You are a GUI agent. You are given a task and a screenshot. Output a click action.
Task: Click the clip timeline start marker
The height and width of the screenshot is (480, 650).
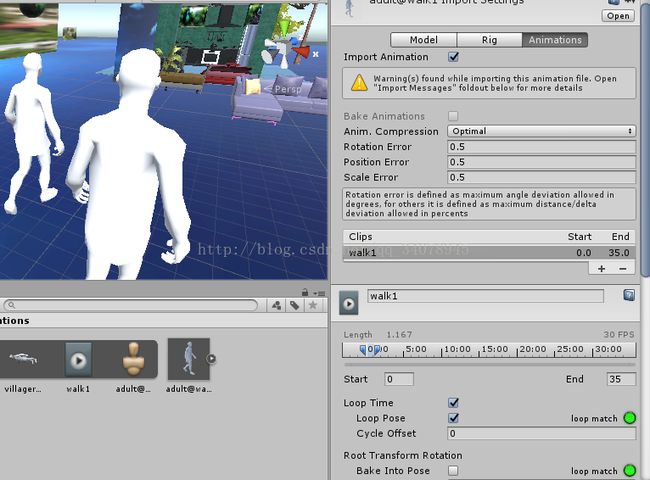tap(363, 350)
